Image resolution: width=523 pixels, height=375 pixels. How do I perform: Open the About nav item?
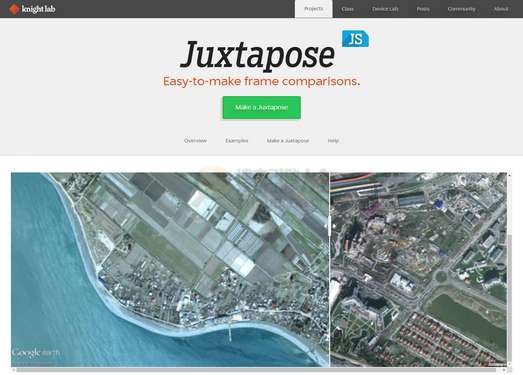(x=501, y=9)
